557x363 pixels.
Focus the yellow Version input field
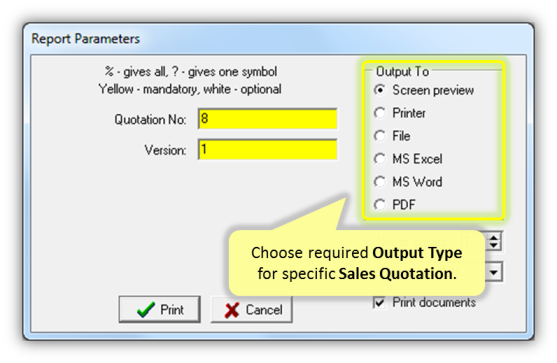pyautogui.click(x=267, y=150)
